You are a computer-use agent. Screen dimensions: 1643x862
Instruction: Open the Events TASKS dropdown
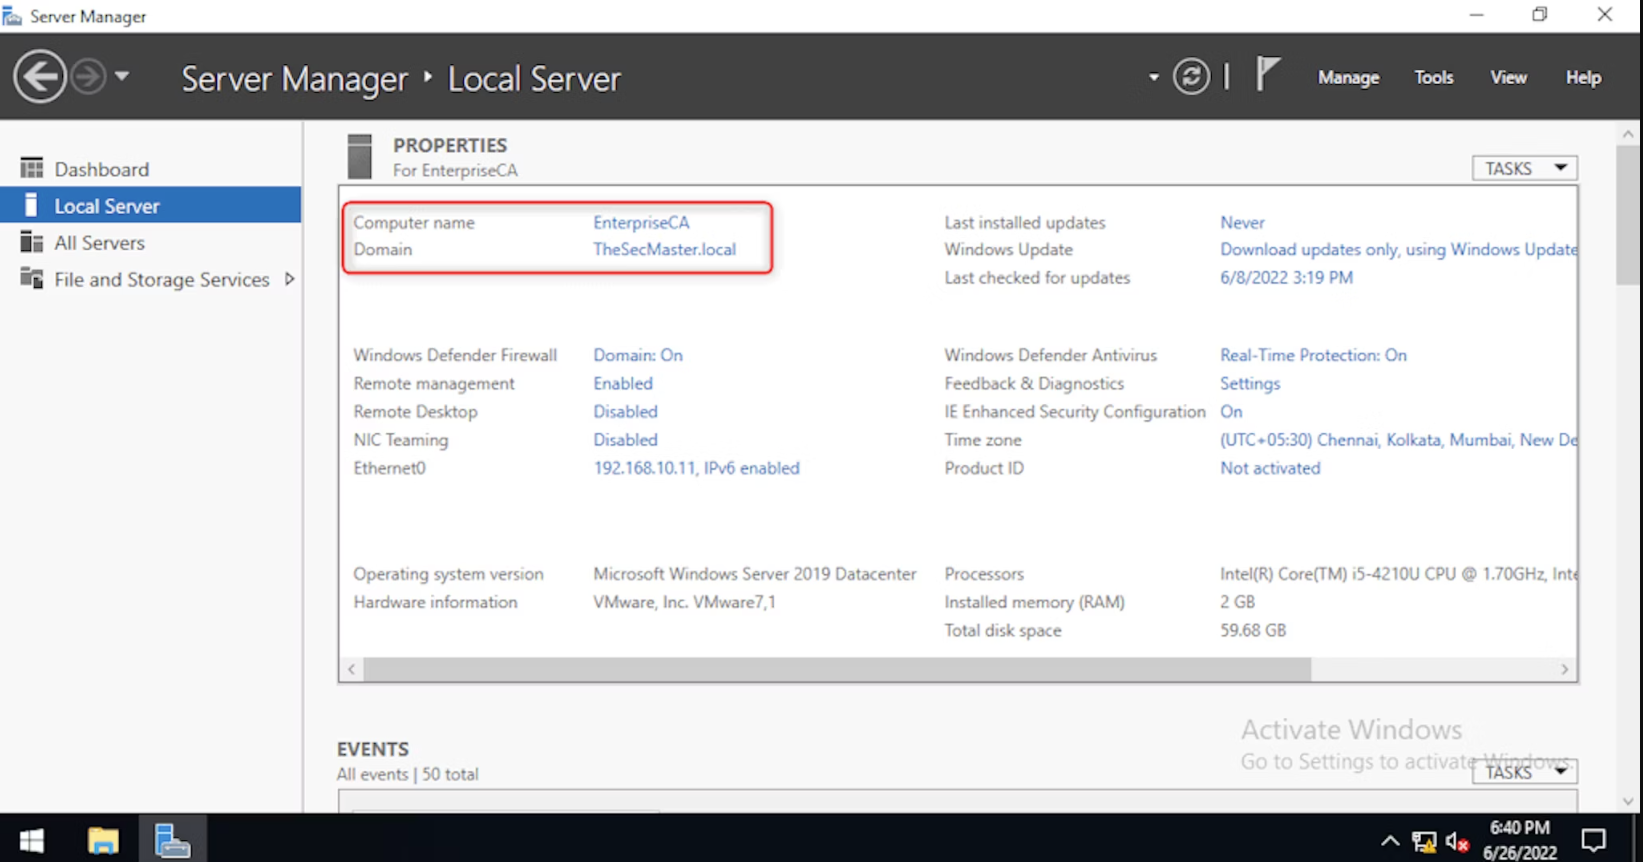click(1524, 772)
